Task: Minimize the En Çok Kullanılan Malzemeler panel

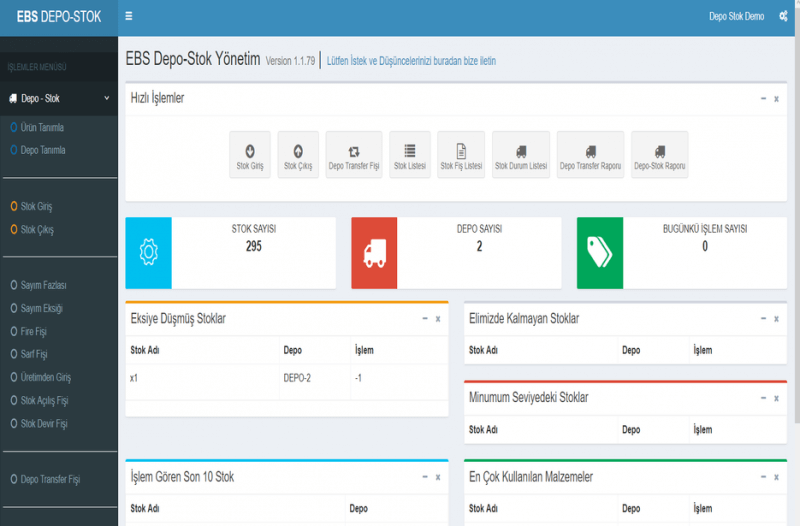Action: (763, 477)
